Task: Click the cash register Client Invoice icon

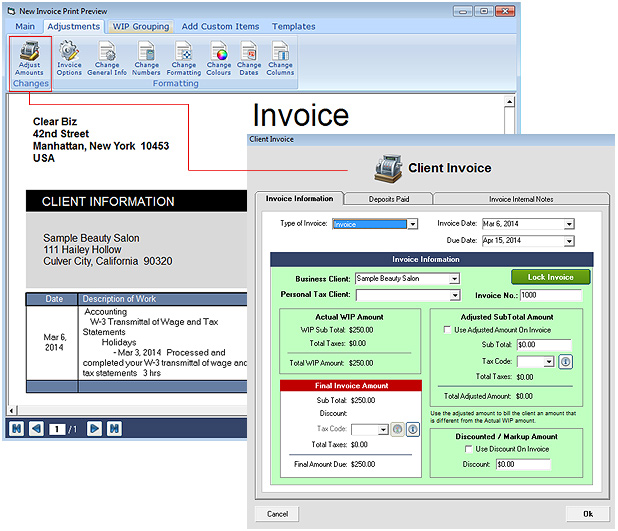Action: tap(388, 169)
